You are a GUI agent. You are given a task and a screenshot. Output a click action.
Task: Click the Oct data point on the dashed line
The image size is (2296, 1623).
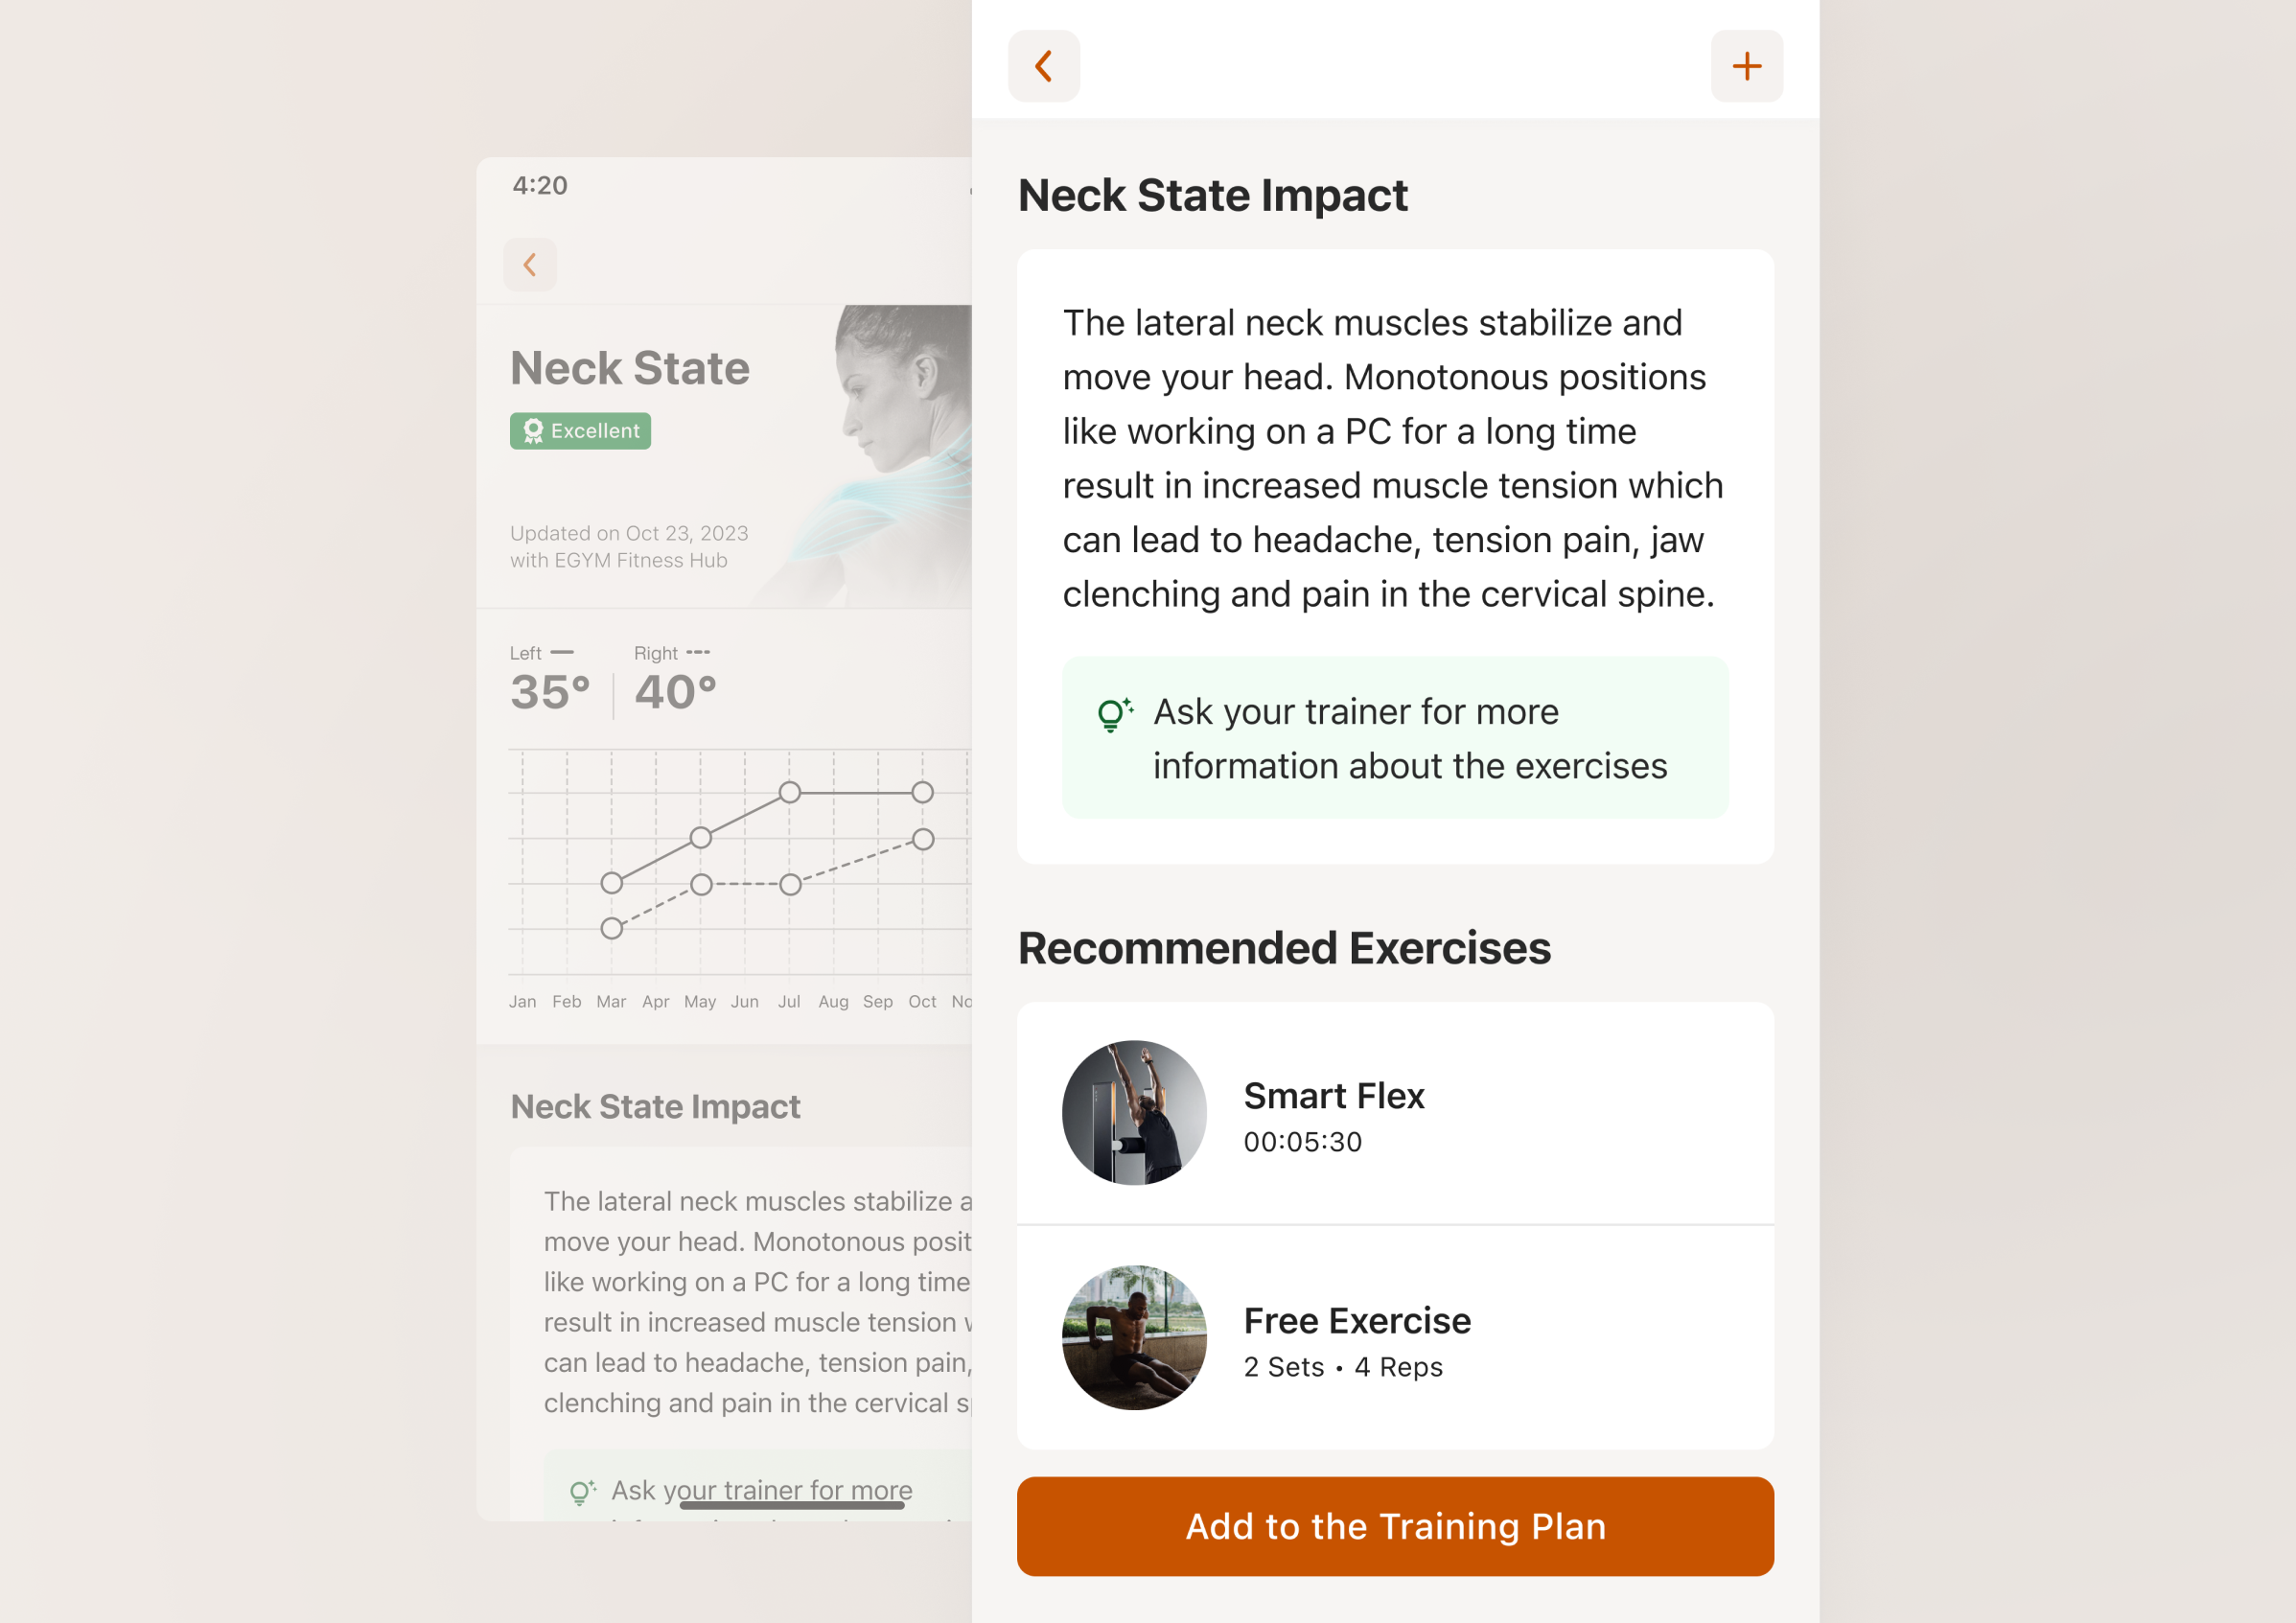point(923,840)
